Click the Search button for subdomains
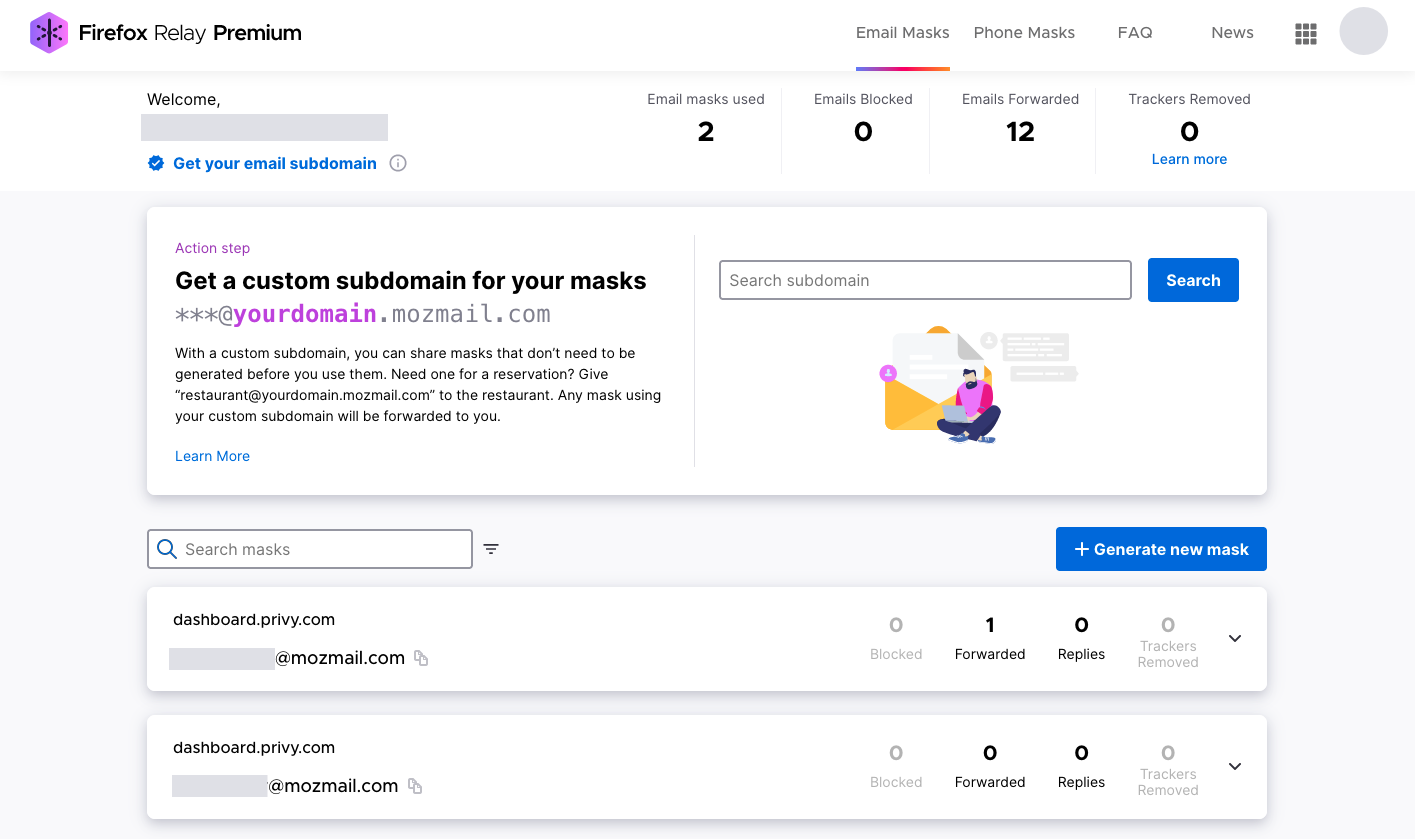The height and width of the screenshot is (839, 1415). point(1192,280)
